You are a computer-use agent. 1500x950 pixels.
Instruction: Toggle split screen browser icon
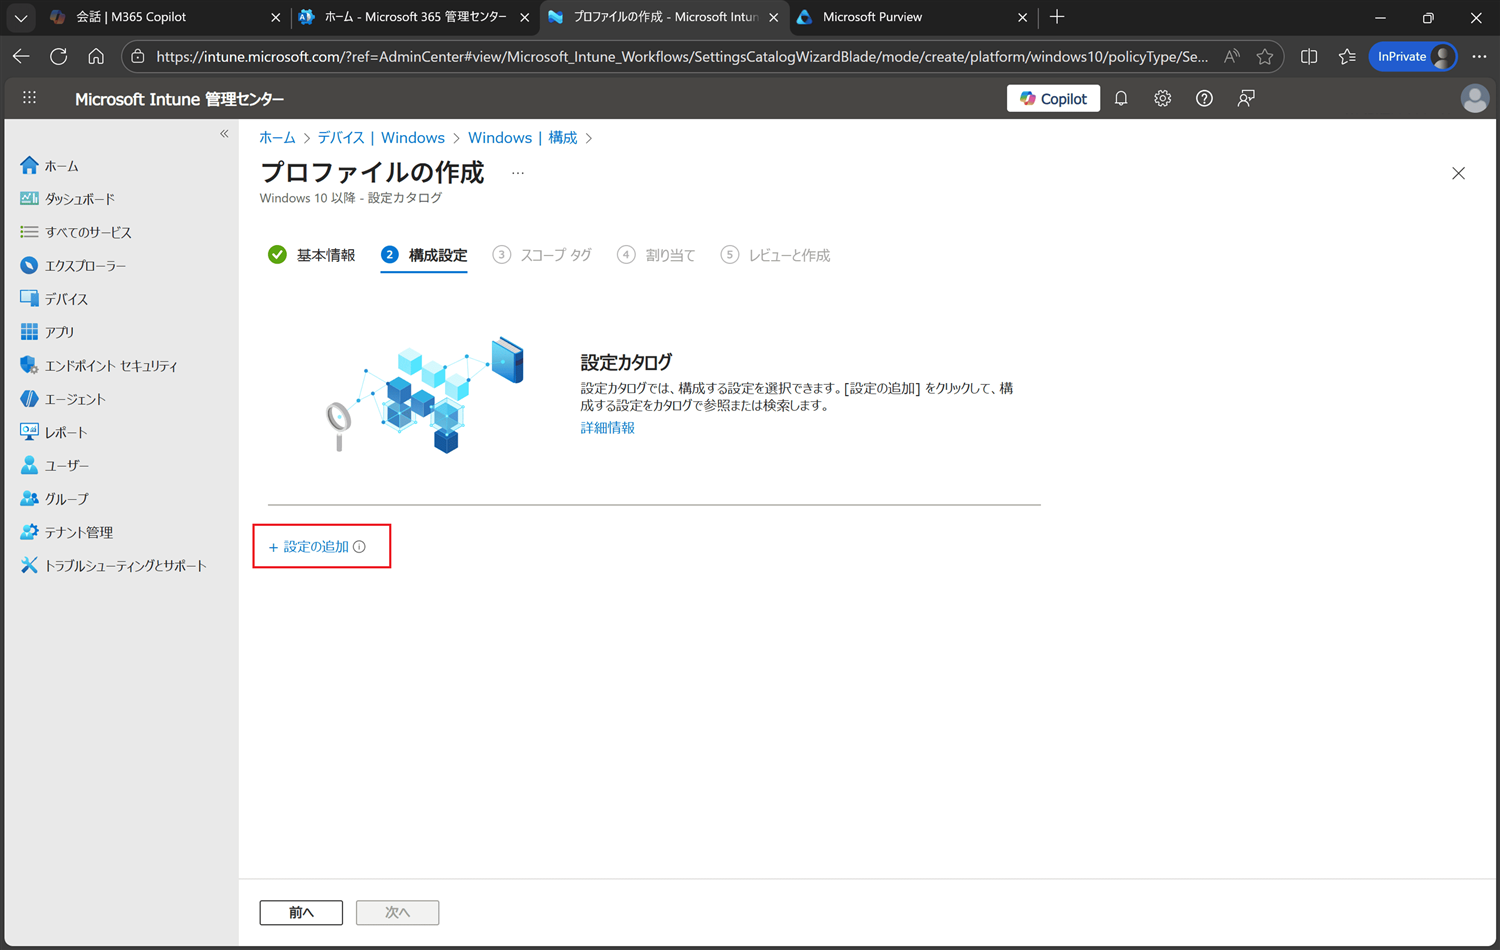(x=1309, y=57)
